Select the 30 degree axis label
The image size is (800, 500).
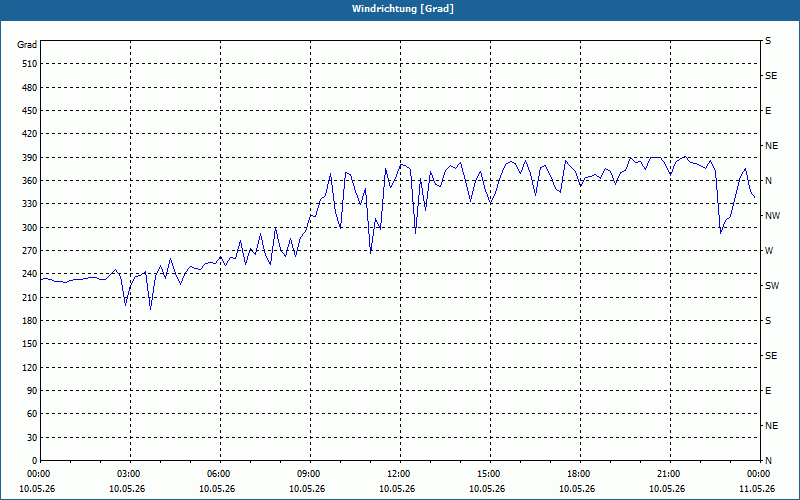coord(32,437)
